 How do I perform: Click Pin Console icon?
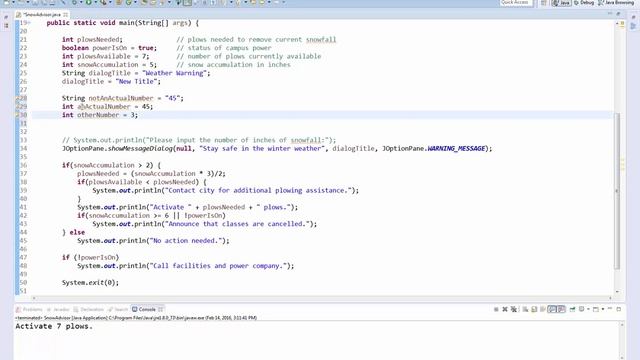[x=572, y=309]
